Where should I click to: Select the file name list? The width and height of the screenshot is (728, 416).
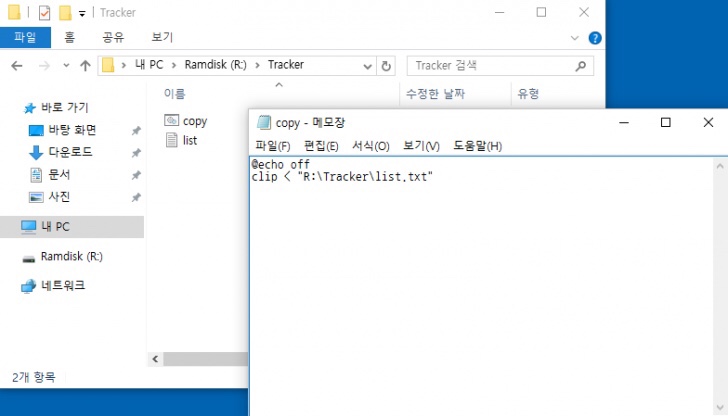coord(190,140)
